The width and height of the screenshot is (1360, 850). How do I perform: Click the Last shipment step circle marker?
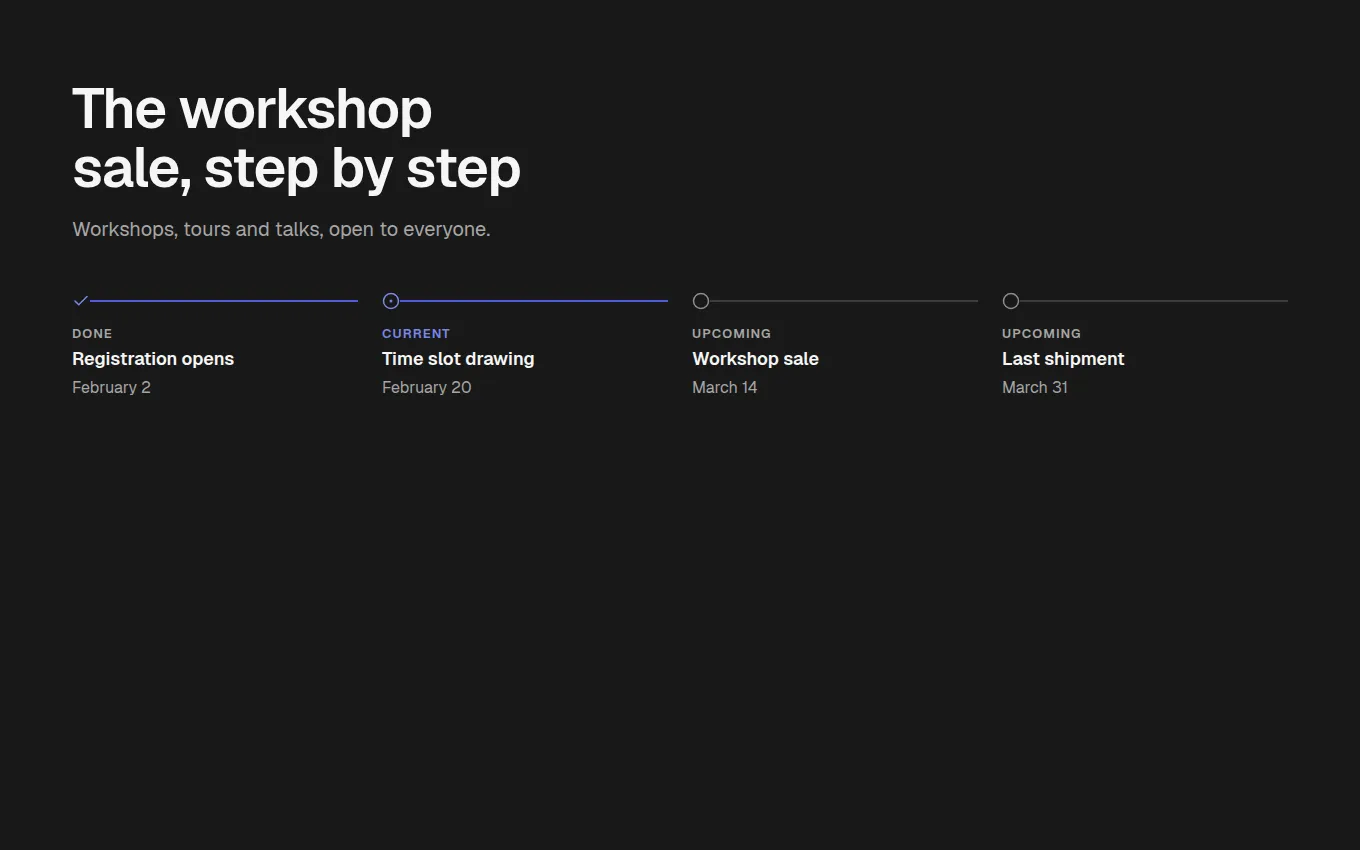[1011, 301]
